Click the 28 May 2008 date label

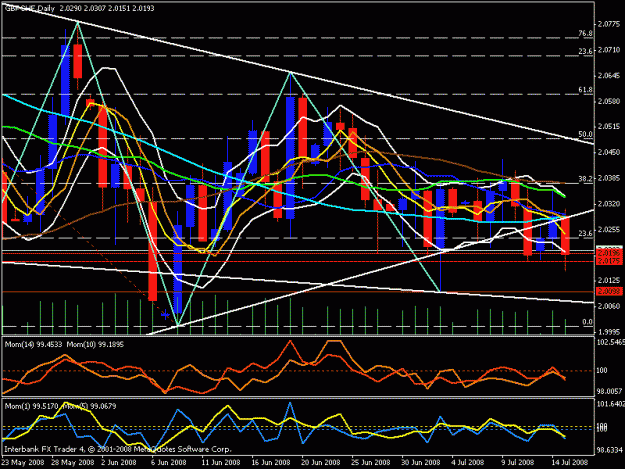[73, 462]
